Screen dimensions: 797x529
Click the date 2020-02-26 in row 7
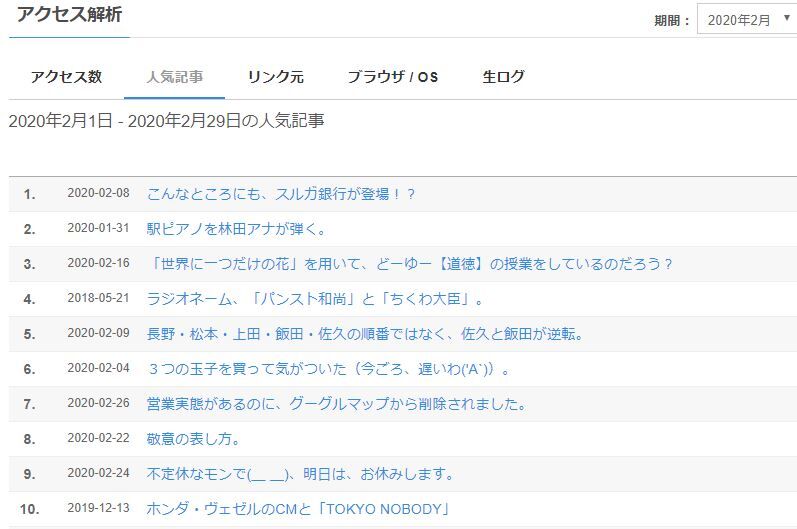[x=99, y=403]
